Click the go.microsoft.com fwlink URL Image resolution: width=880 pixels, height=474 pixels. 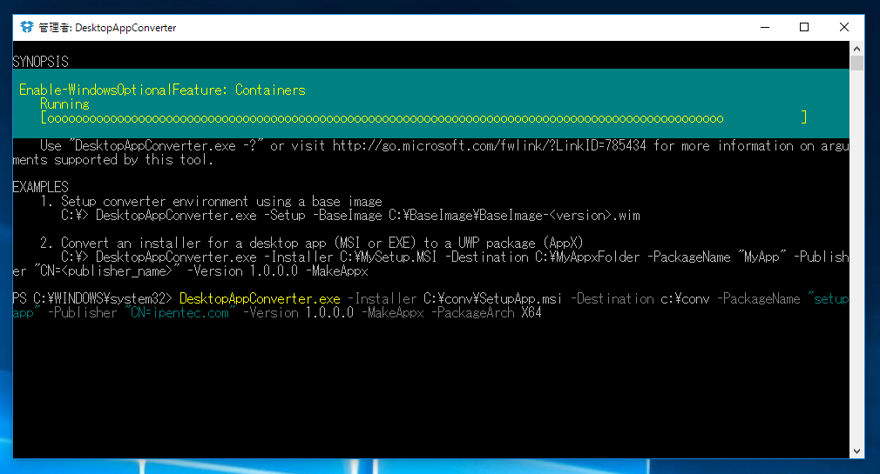pos(489,146)
